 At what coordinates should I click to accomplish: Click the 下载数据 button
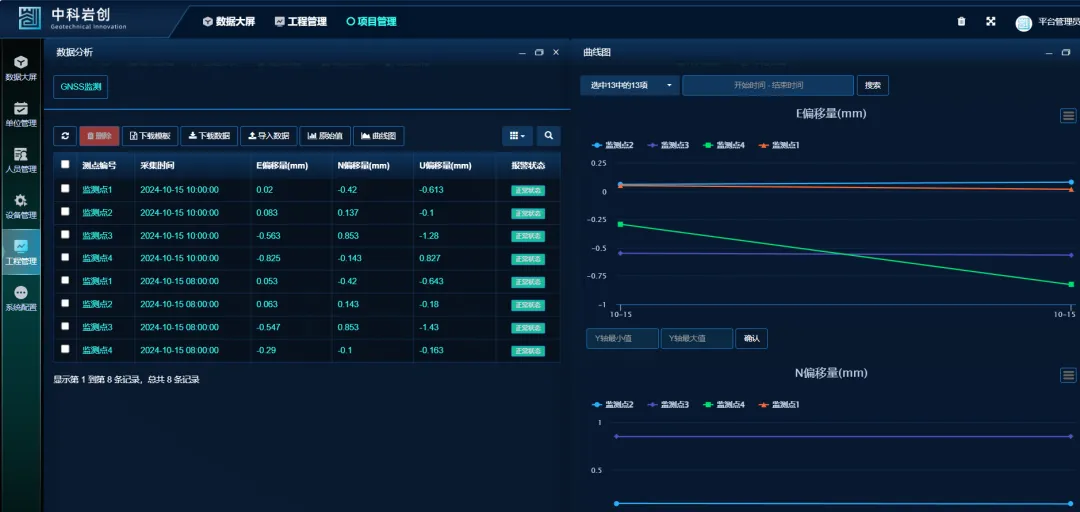tap(209, 136)
